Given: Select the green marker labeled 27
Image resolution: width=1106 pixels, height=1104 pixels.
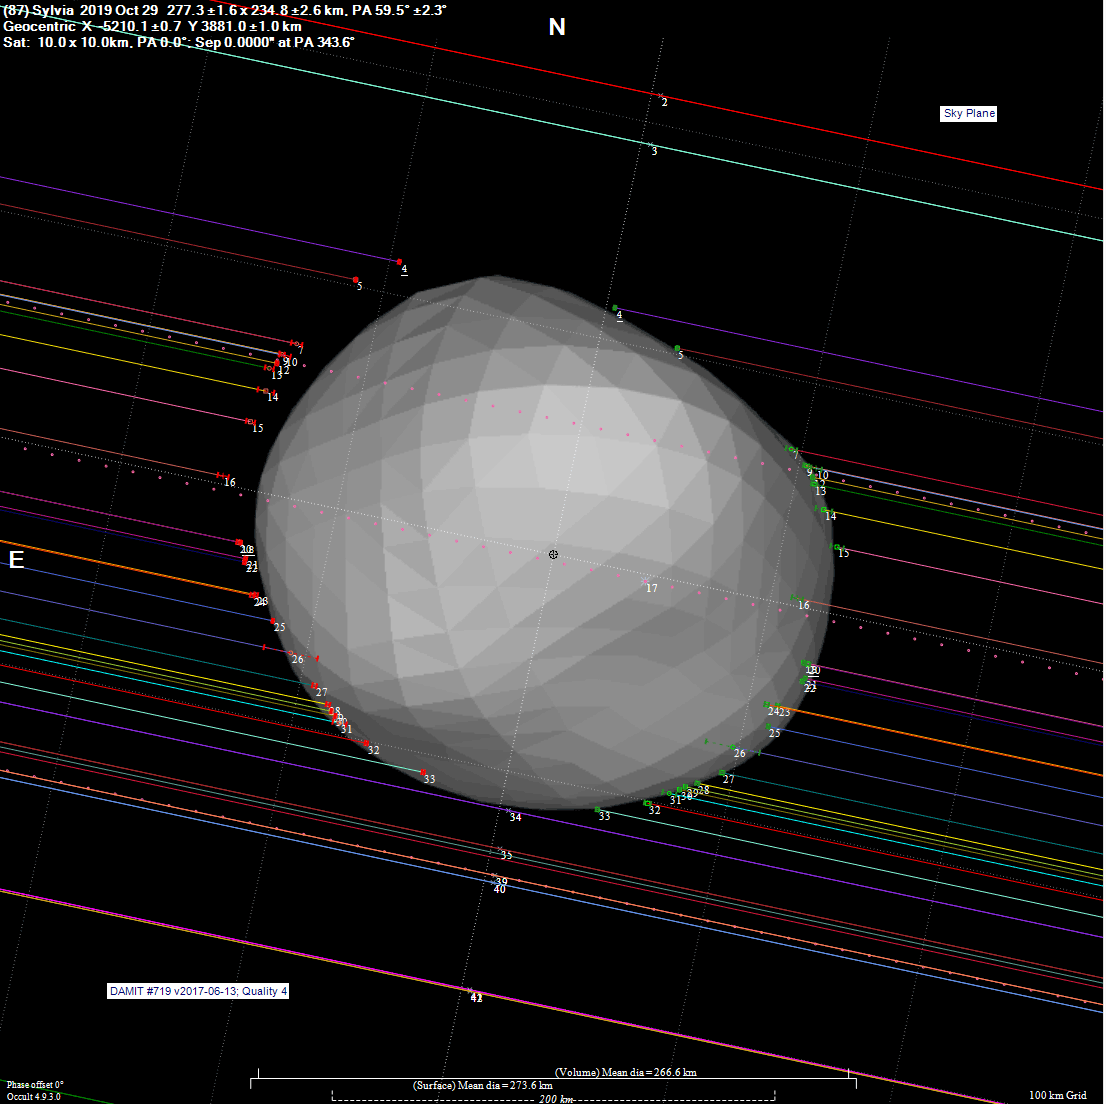Looking at the screenshot, I should pos(722,772).
